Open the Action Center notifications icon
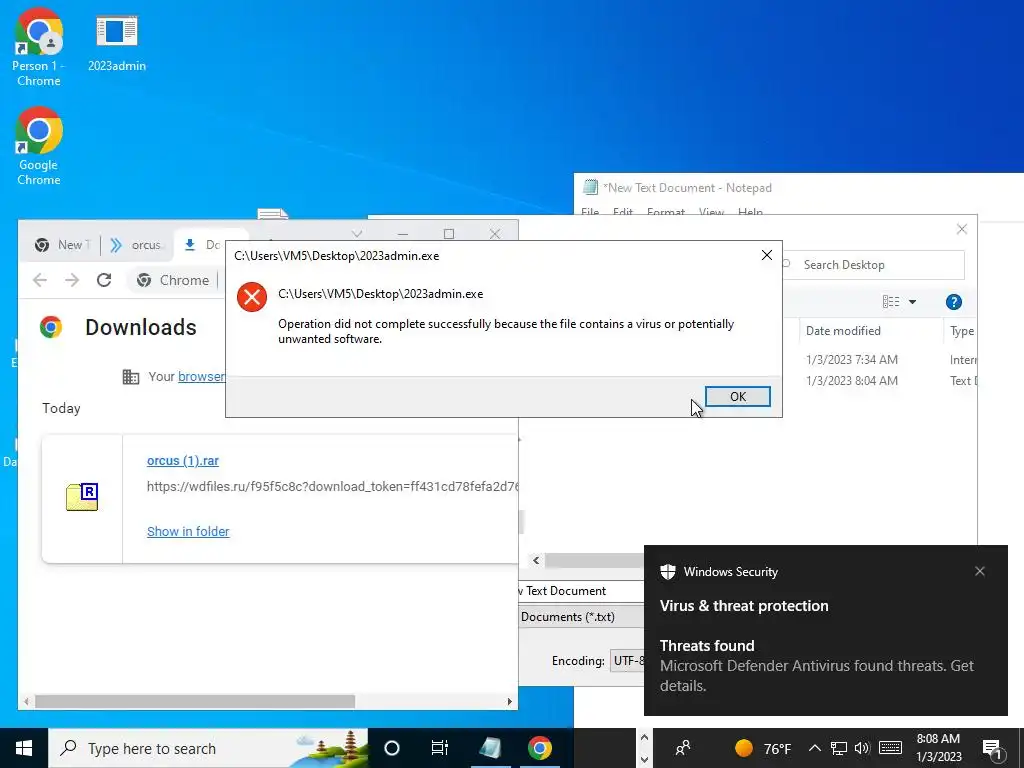Viewport: 1024px width, 768px height. coord(993,749)
